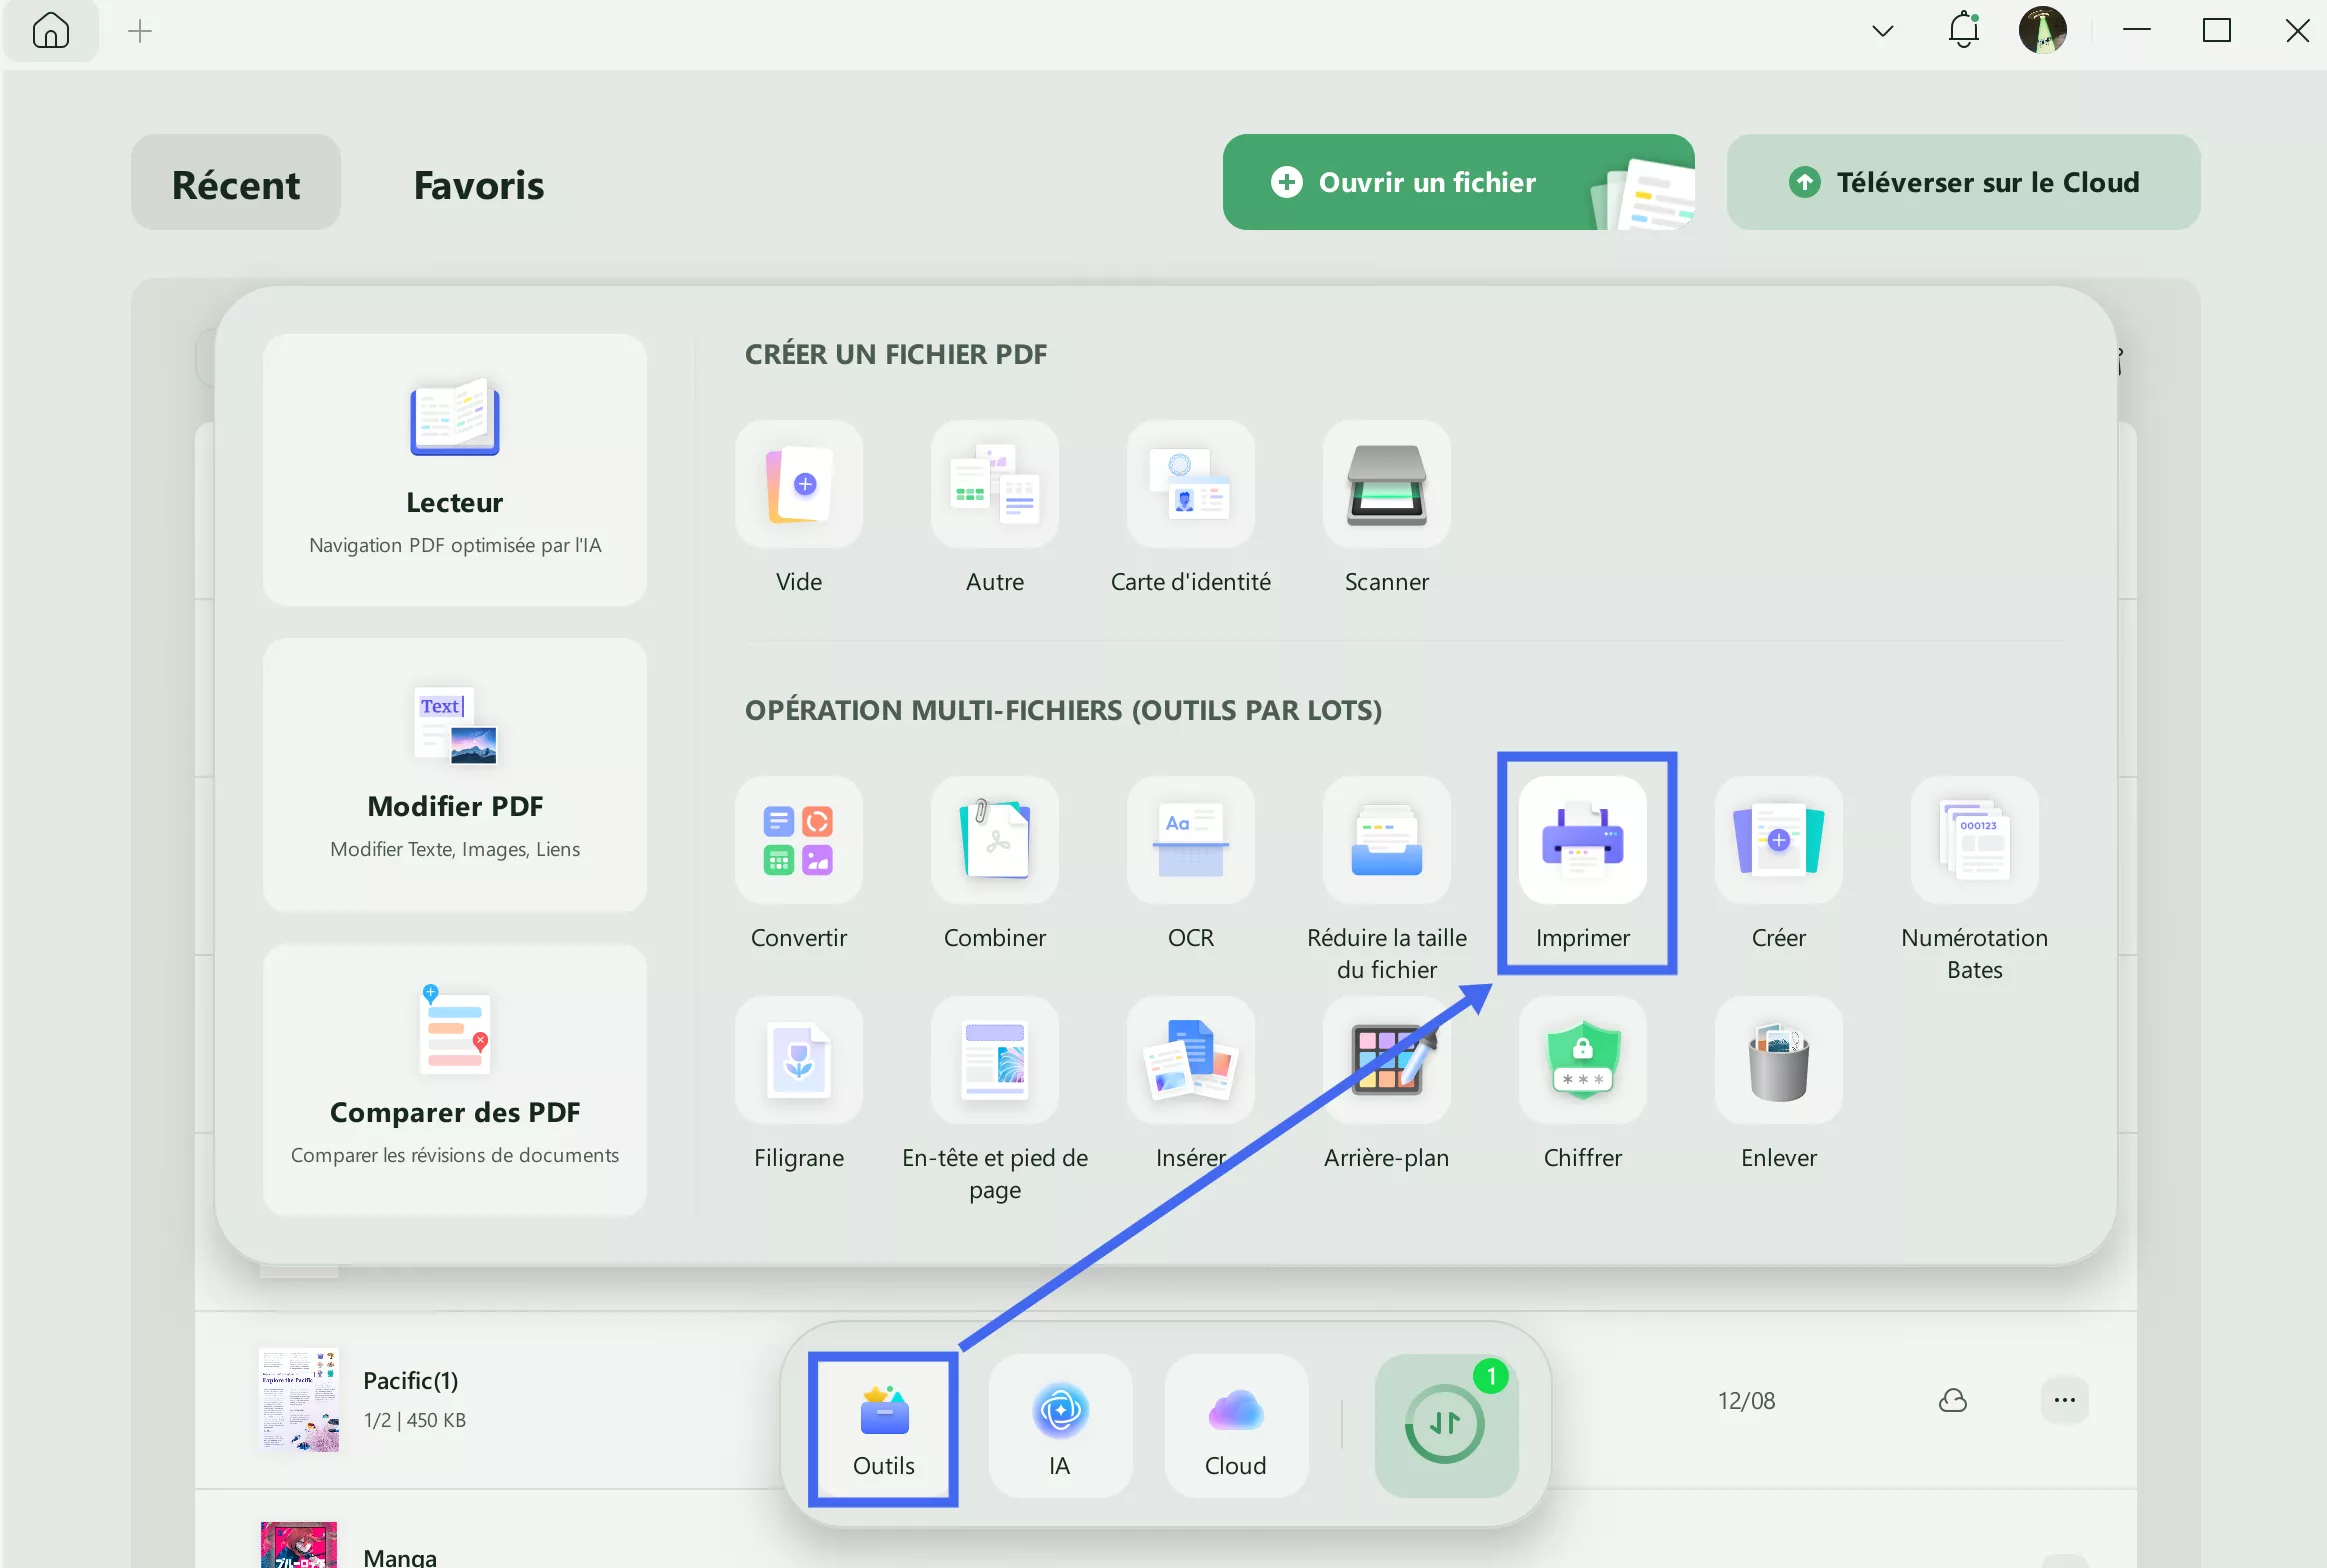Click the sync progress indicator with badge
The image size is (2327, 1568).
click(1446, 1424)
